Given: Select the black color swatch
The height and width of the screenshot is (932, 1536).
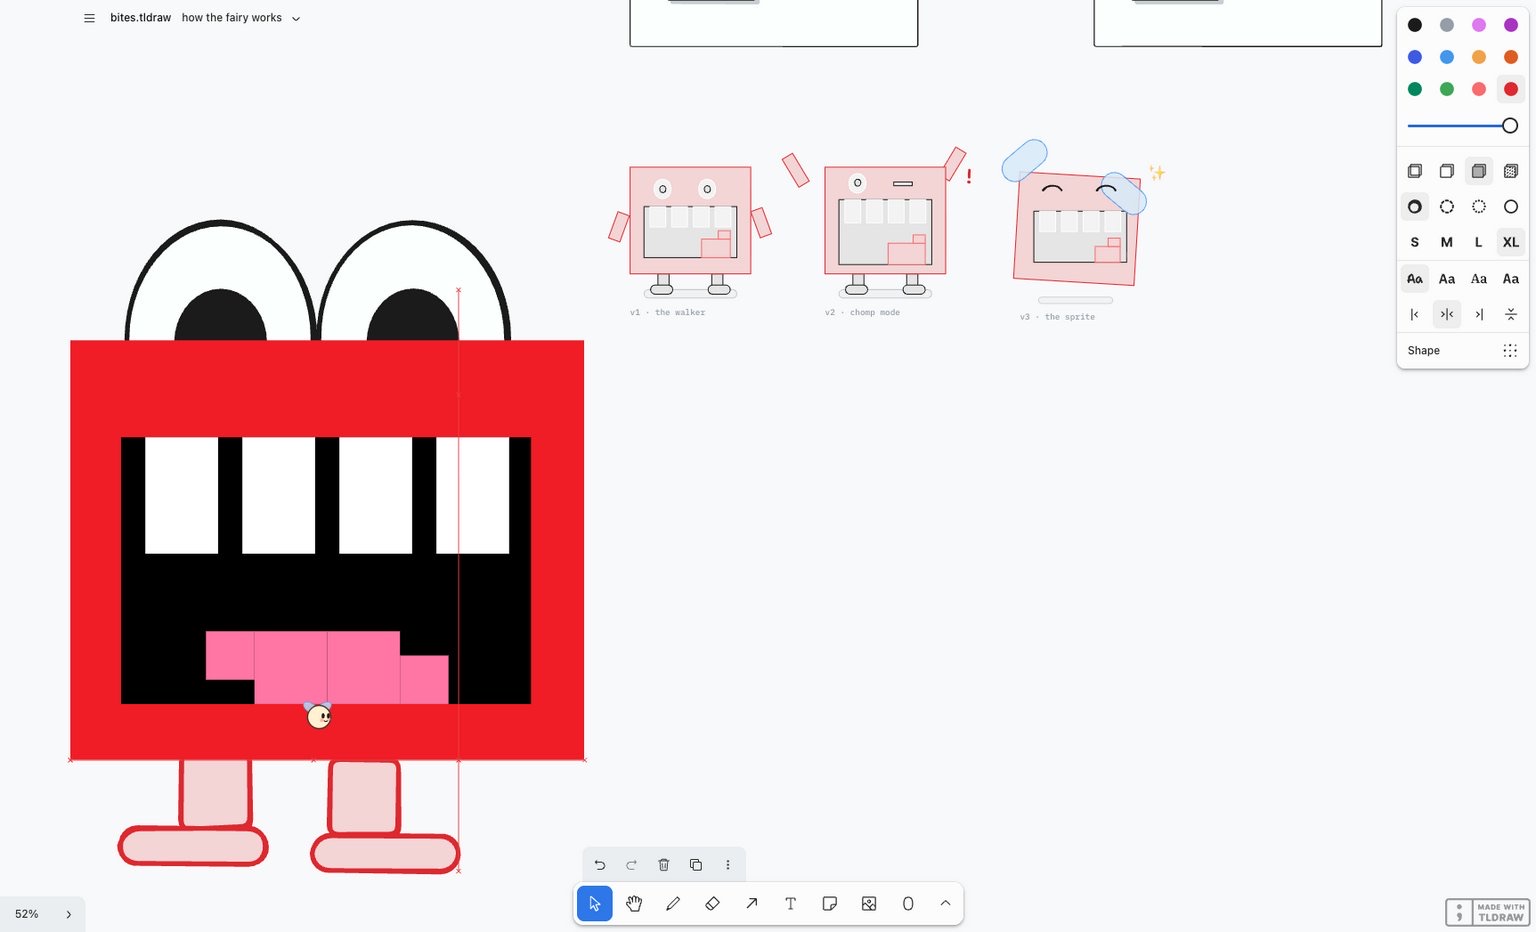Looking at the screenshot, I should pos(1414,25).
